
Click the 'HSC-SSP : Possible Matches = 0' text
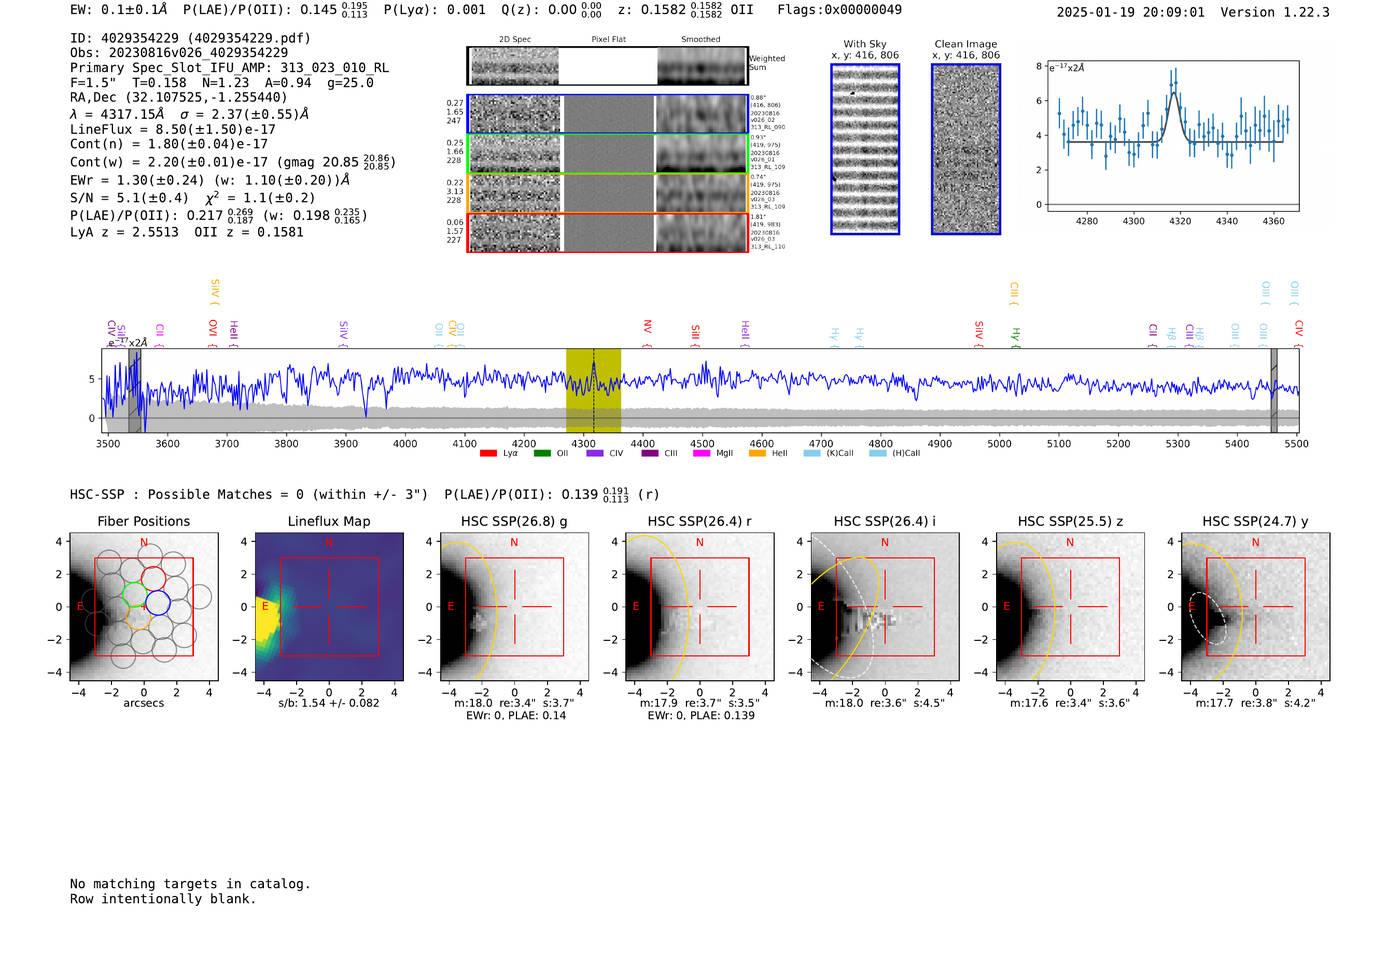click(x=187, y=495)
